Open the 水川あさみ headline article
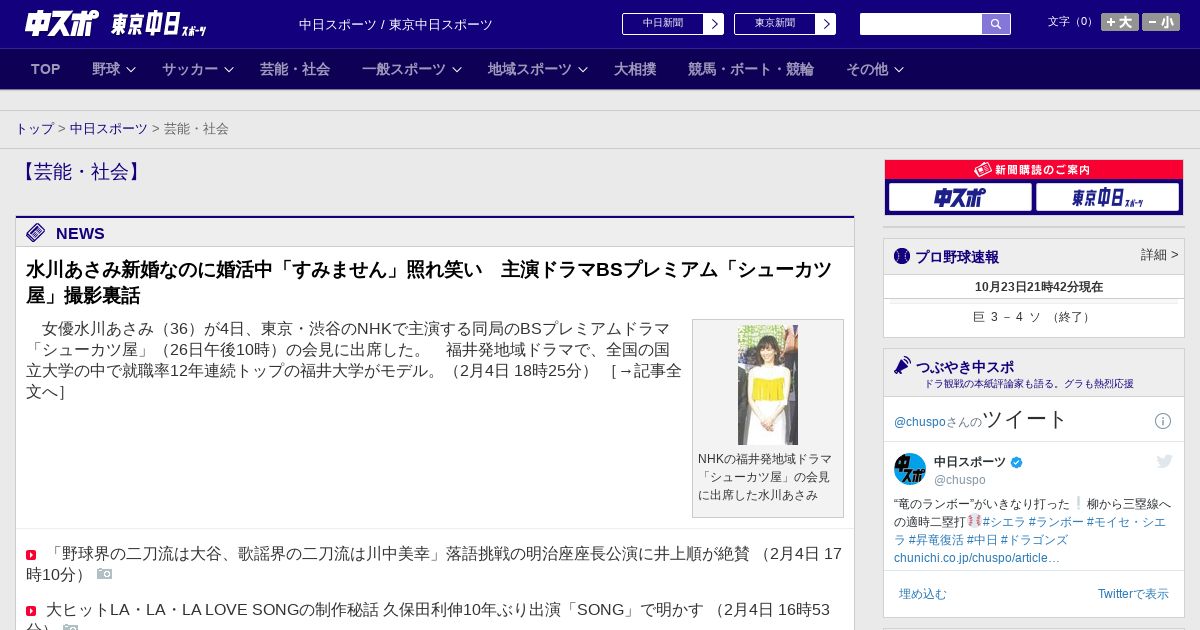The image size is (1200, 630). pyautogui.click(x=429, y=283)
